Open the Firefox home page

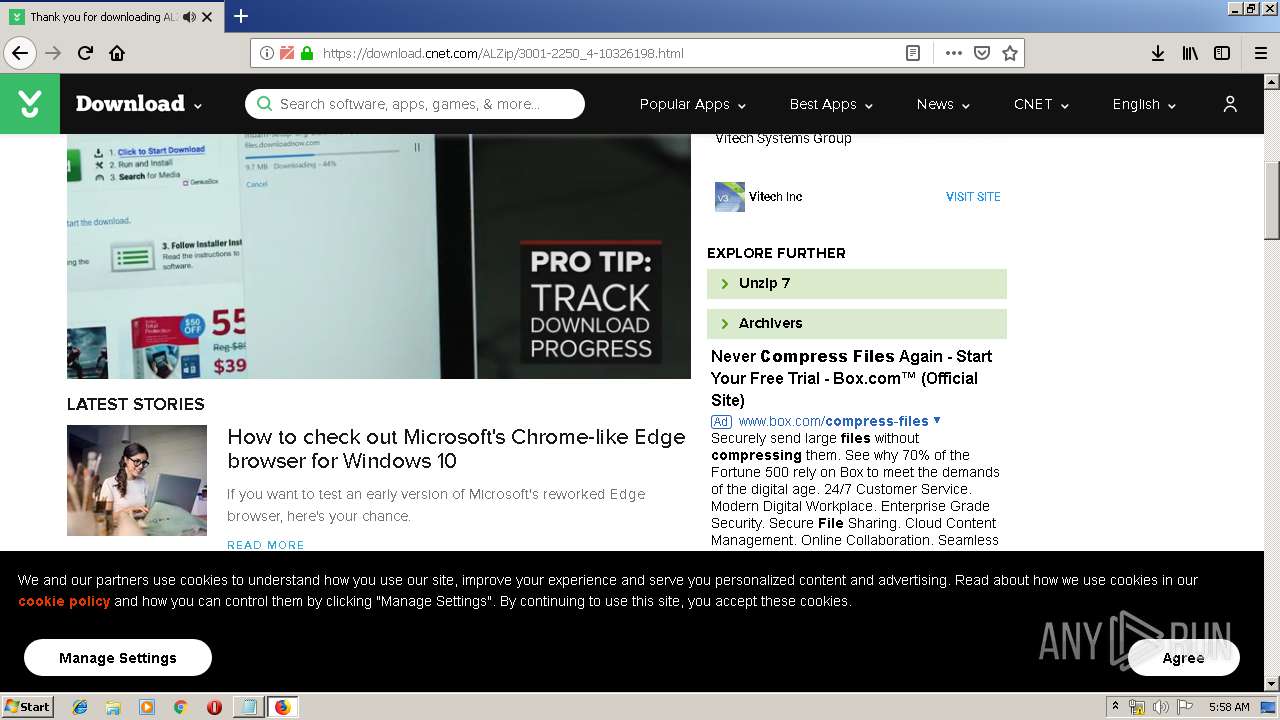point(117,53)
